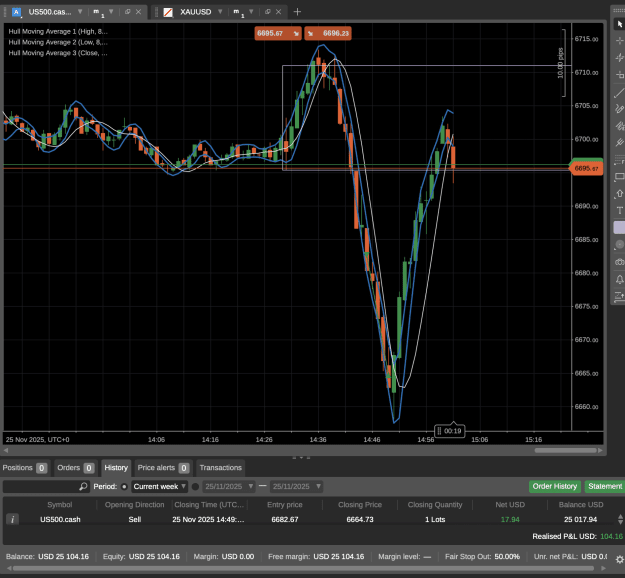625x578 pixels.
Task: Select the crosshair tool
Action: tap(619, 41)
